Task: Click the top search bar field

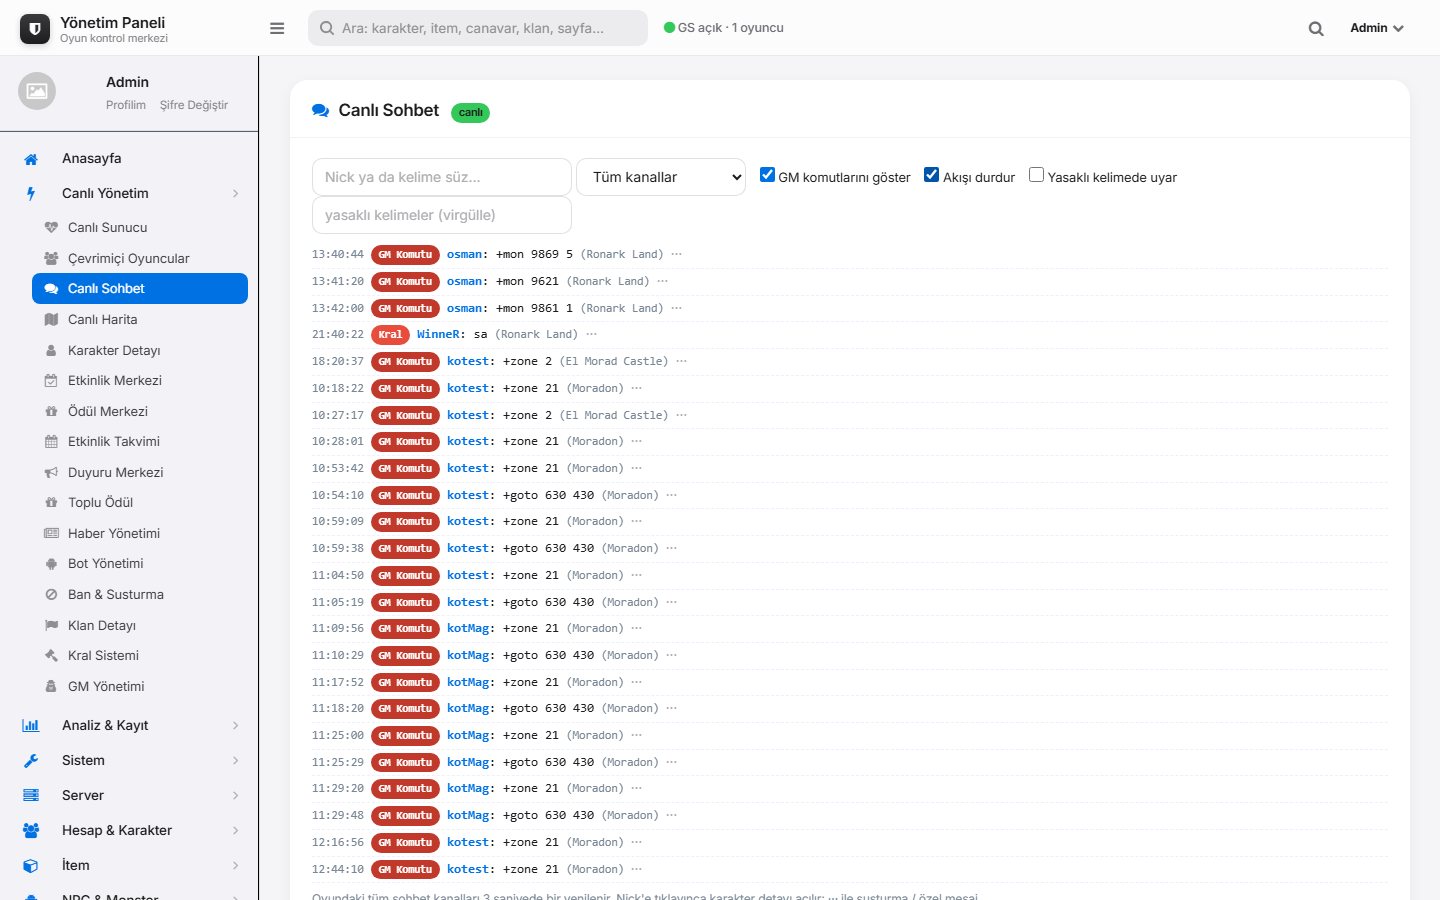Action: pyautogui.click(x=478, y=28)
